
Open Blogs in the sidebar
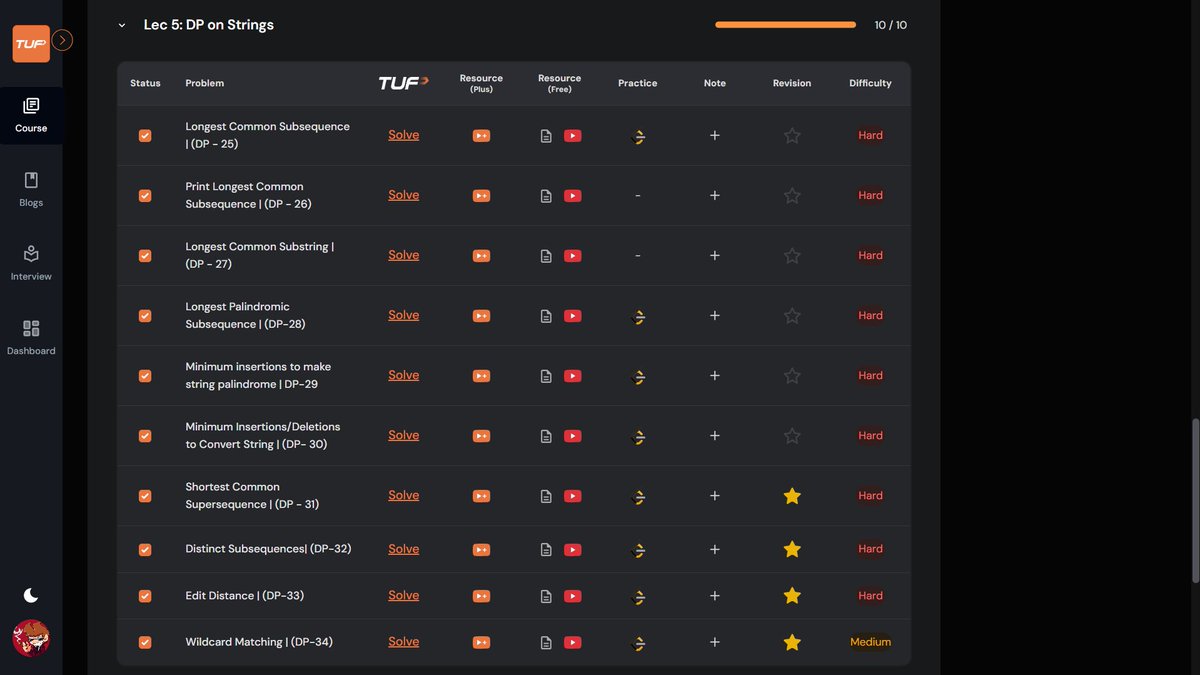click(x=31, y=189)
